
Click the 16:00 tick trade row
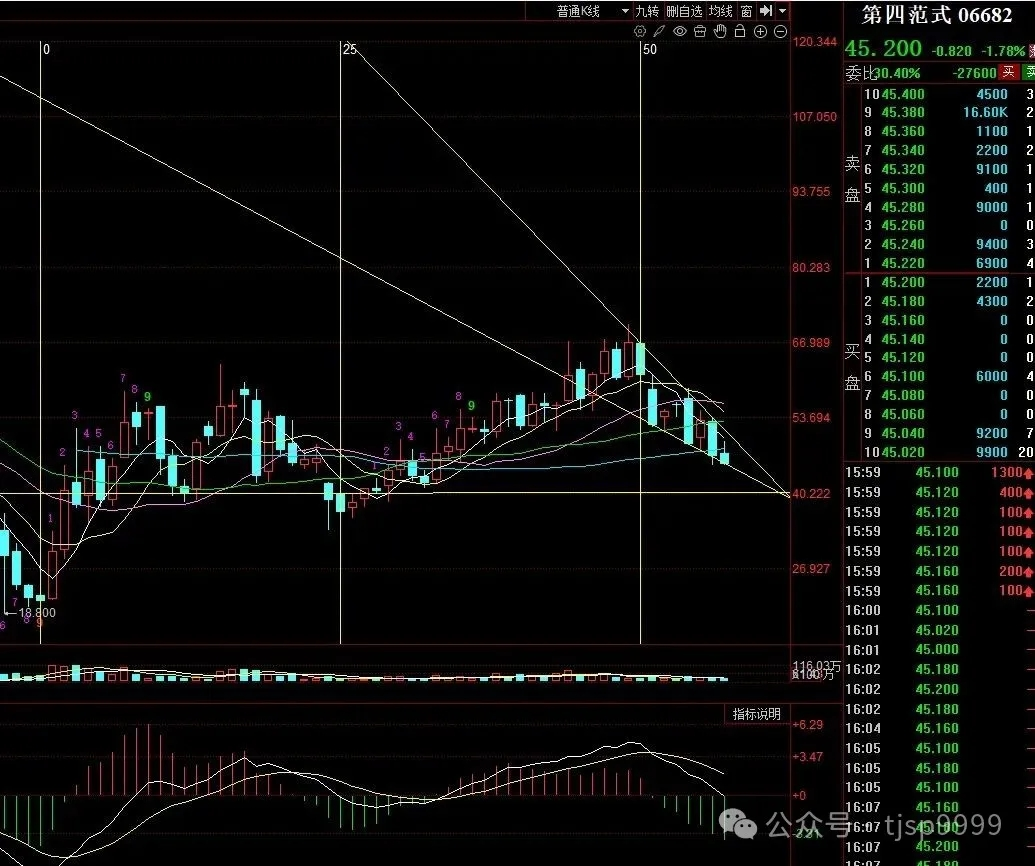[x=937, y=610]
